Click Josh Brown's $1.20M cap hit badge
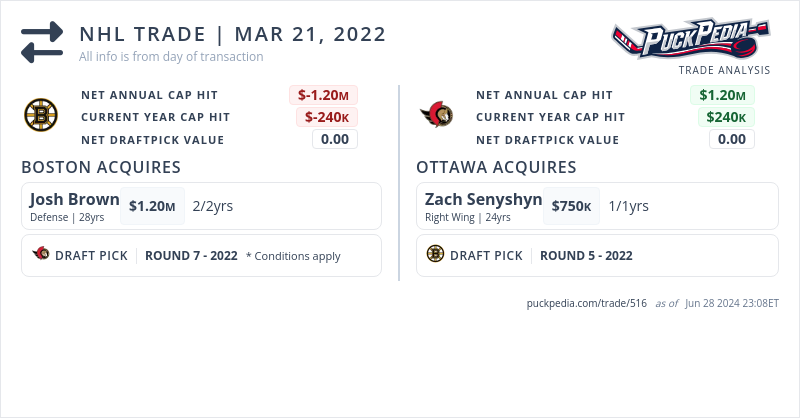This screenshot has width=800, height=418. click(152, 206)
